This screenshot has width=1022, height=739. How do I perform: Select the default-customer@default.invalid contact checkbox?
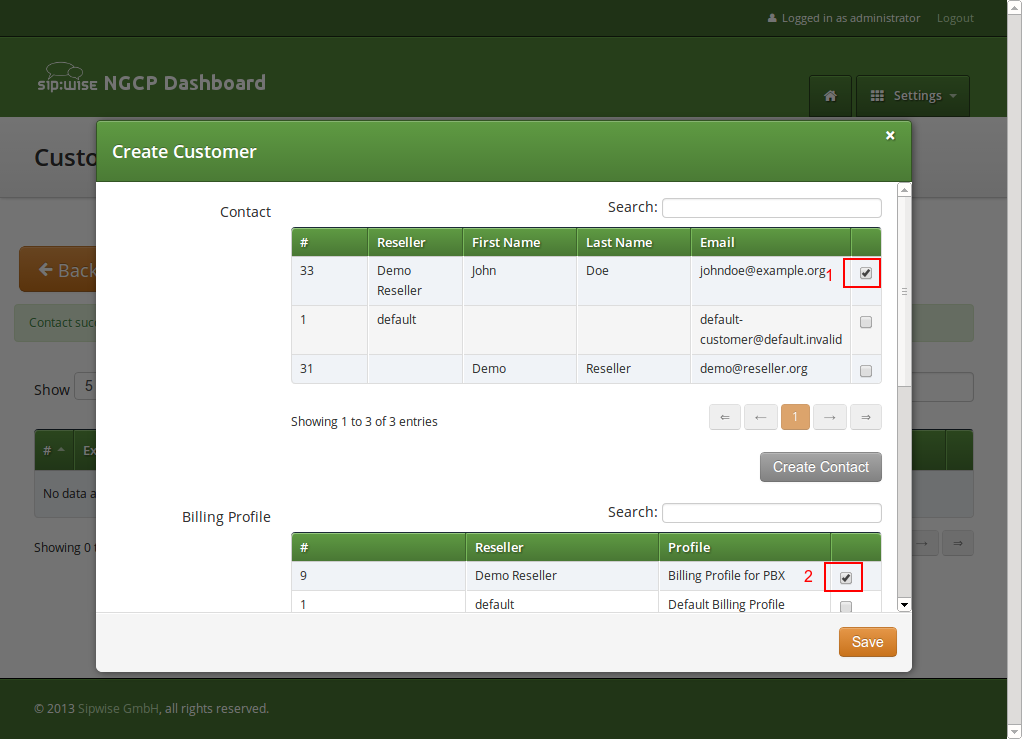pos(865,321)
